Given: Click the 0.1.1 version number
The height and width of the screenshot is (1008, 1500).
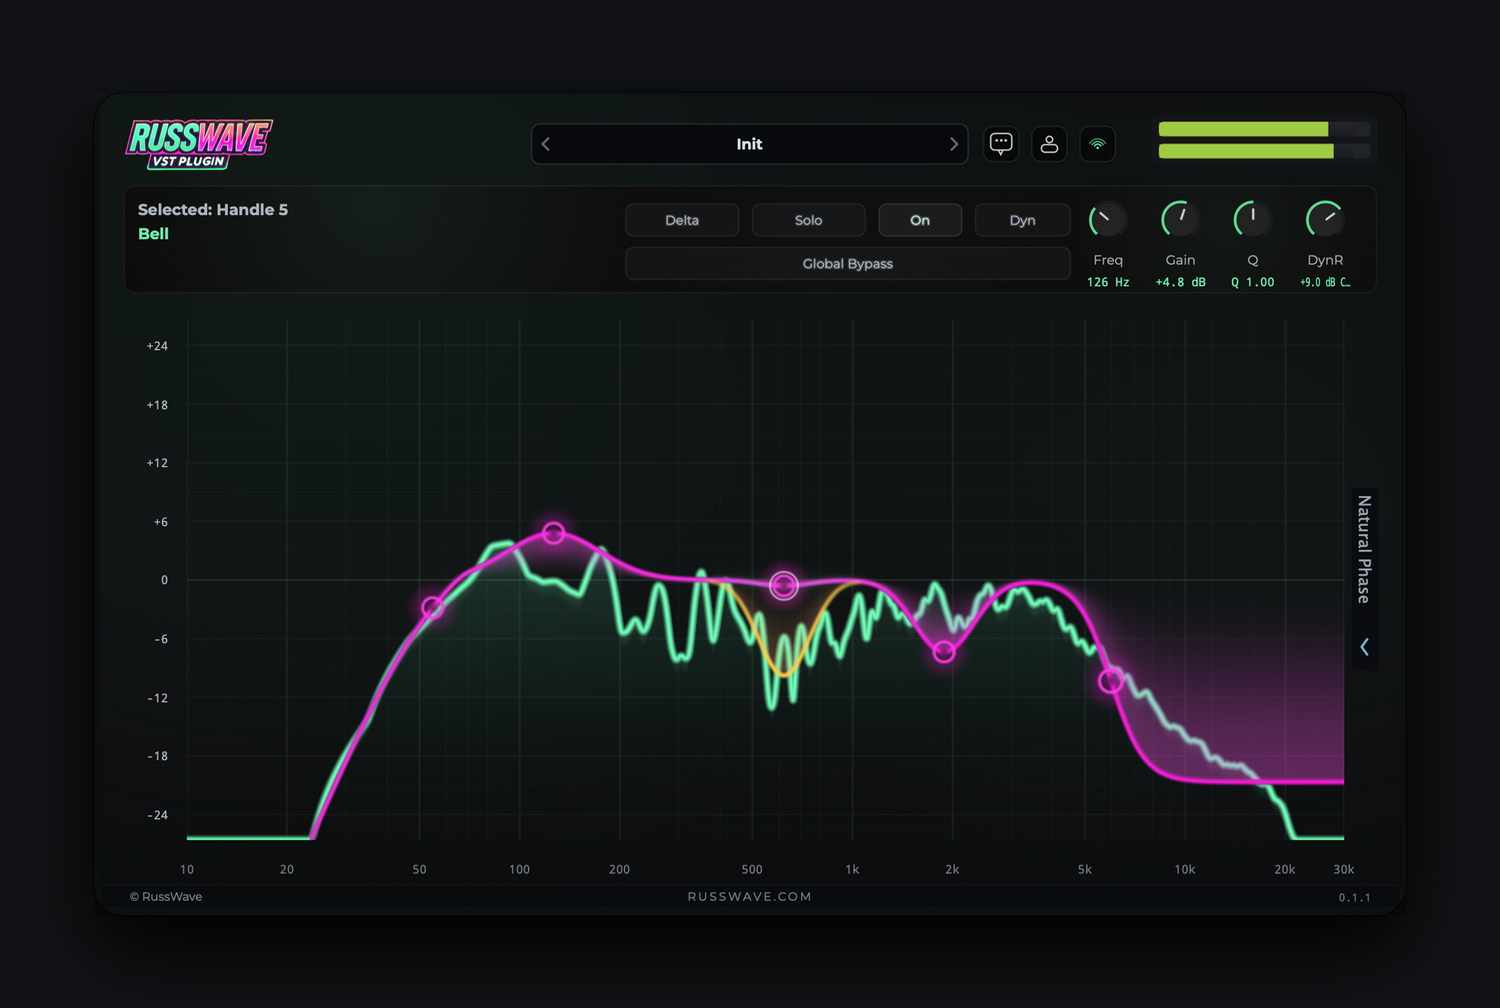Looking at the screenshot, I should [1355, 897].
